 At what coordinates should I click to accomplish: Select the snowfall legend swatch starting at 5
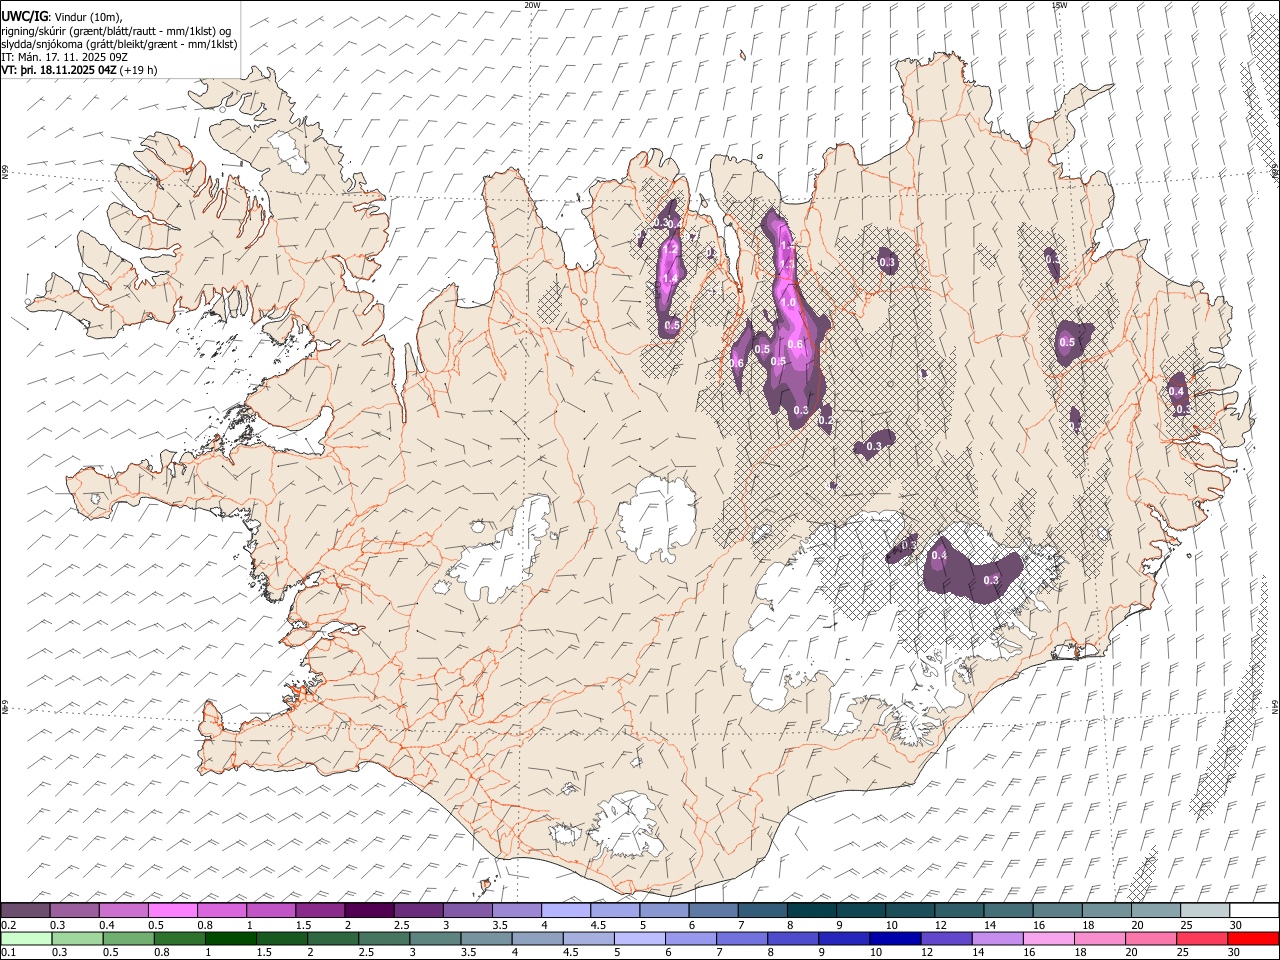click(663, 910)
